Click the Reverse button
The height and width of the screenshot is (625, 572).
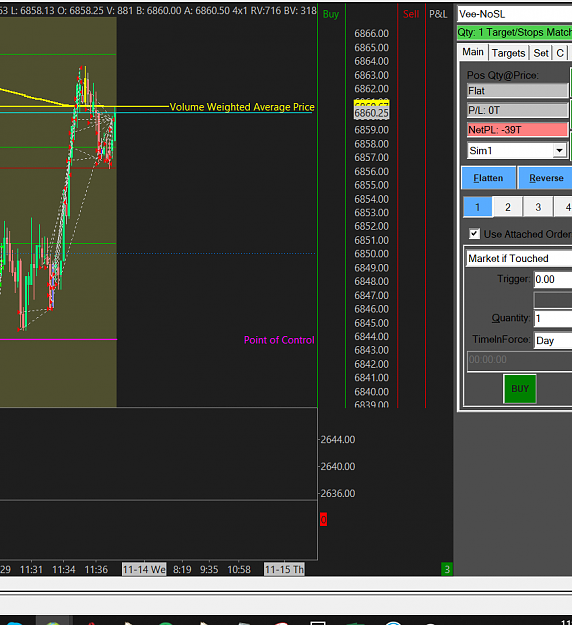click(545, 178)
